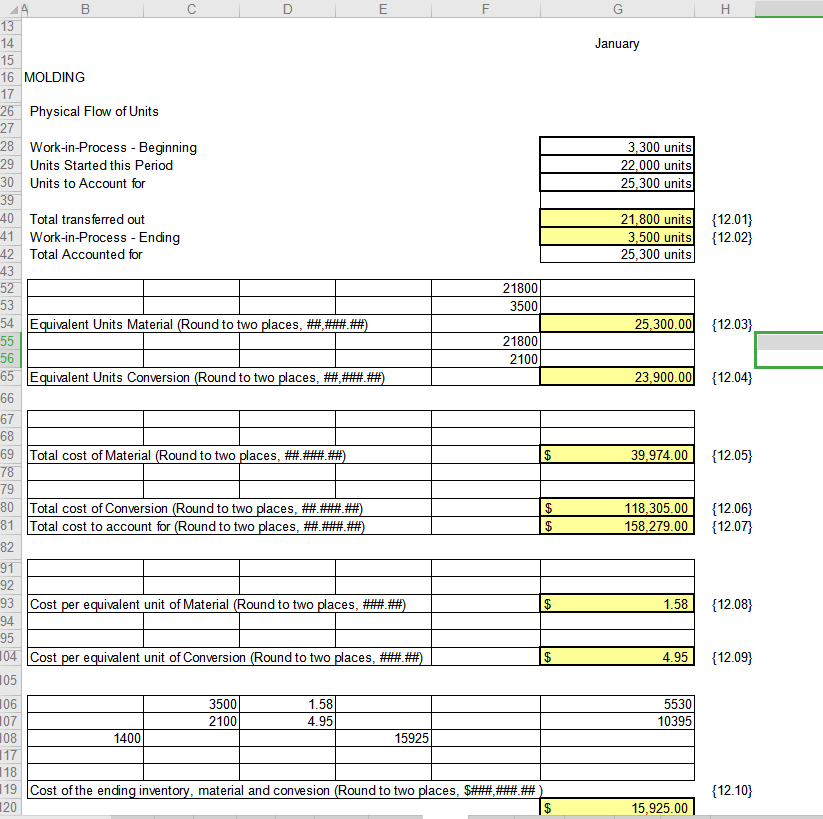Select the '23,900.00' yellow cell
The width and height of the screenshot is (823, 819).
617,377
